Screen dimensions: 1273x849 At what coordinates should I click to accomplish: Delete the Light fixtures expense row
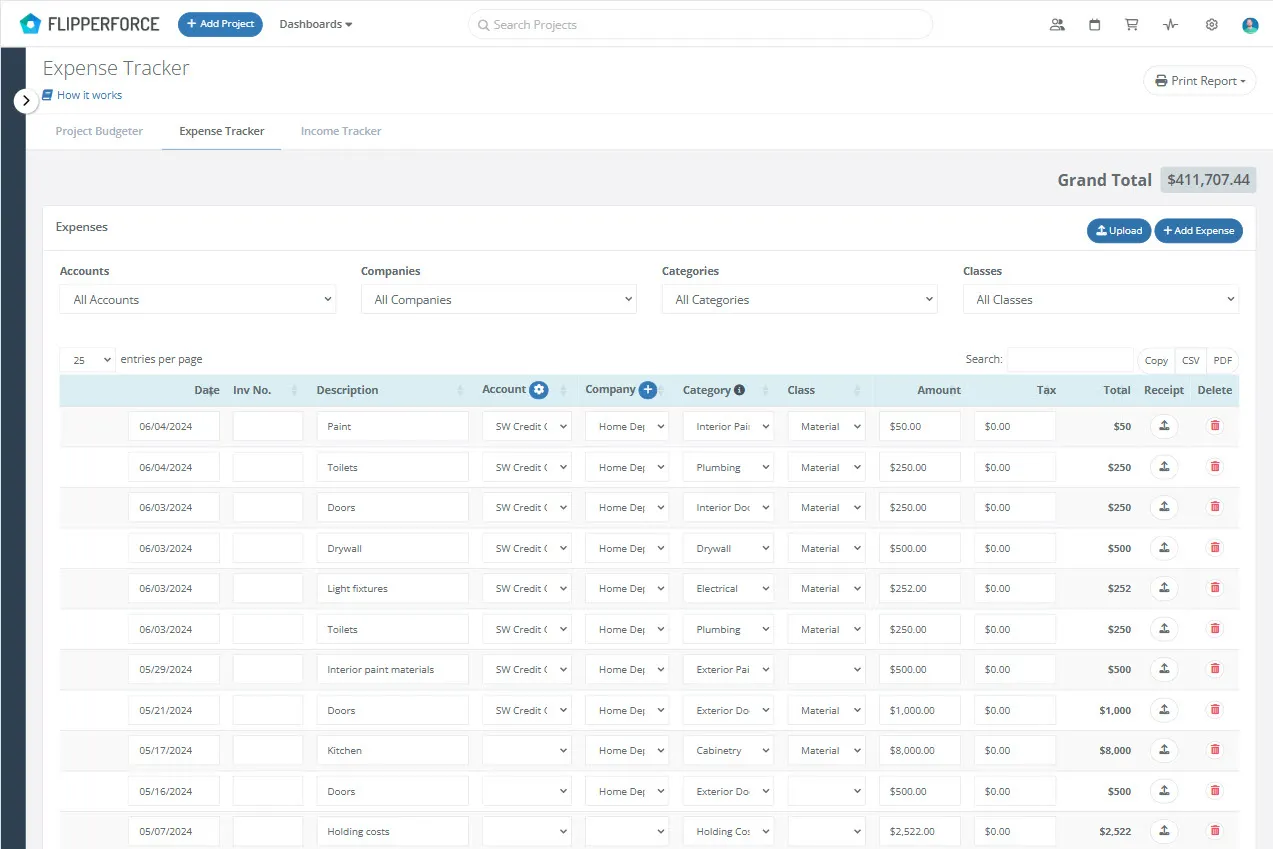(1215, 588)
